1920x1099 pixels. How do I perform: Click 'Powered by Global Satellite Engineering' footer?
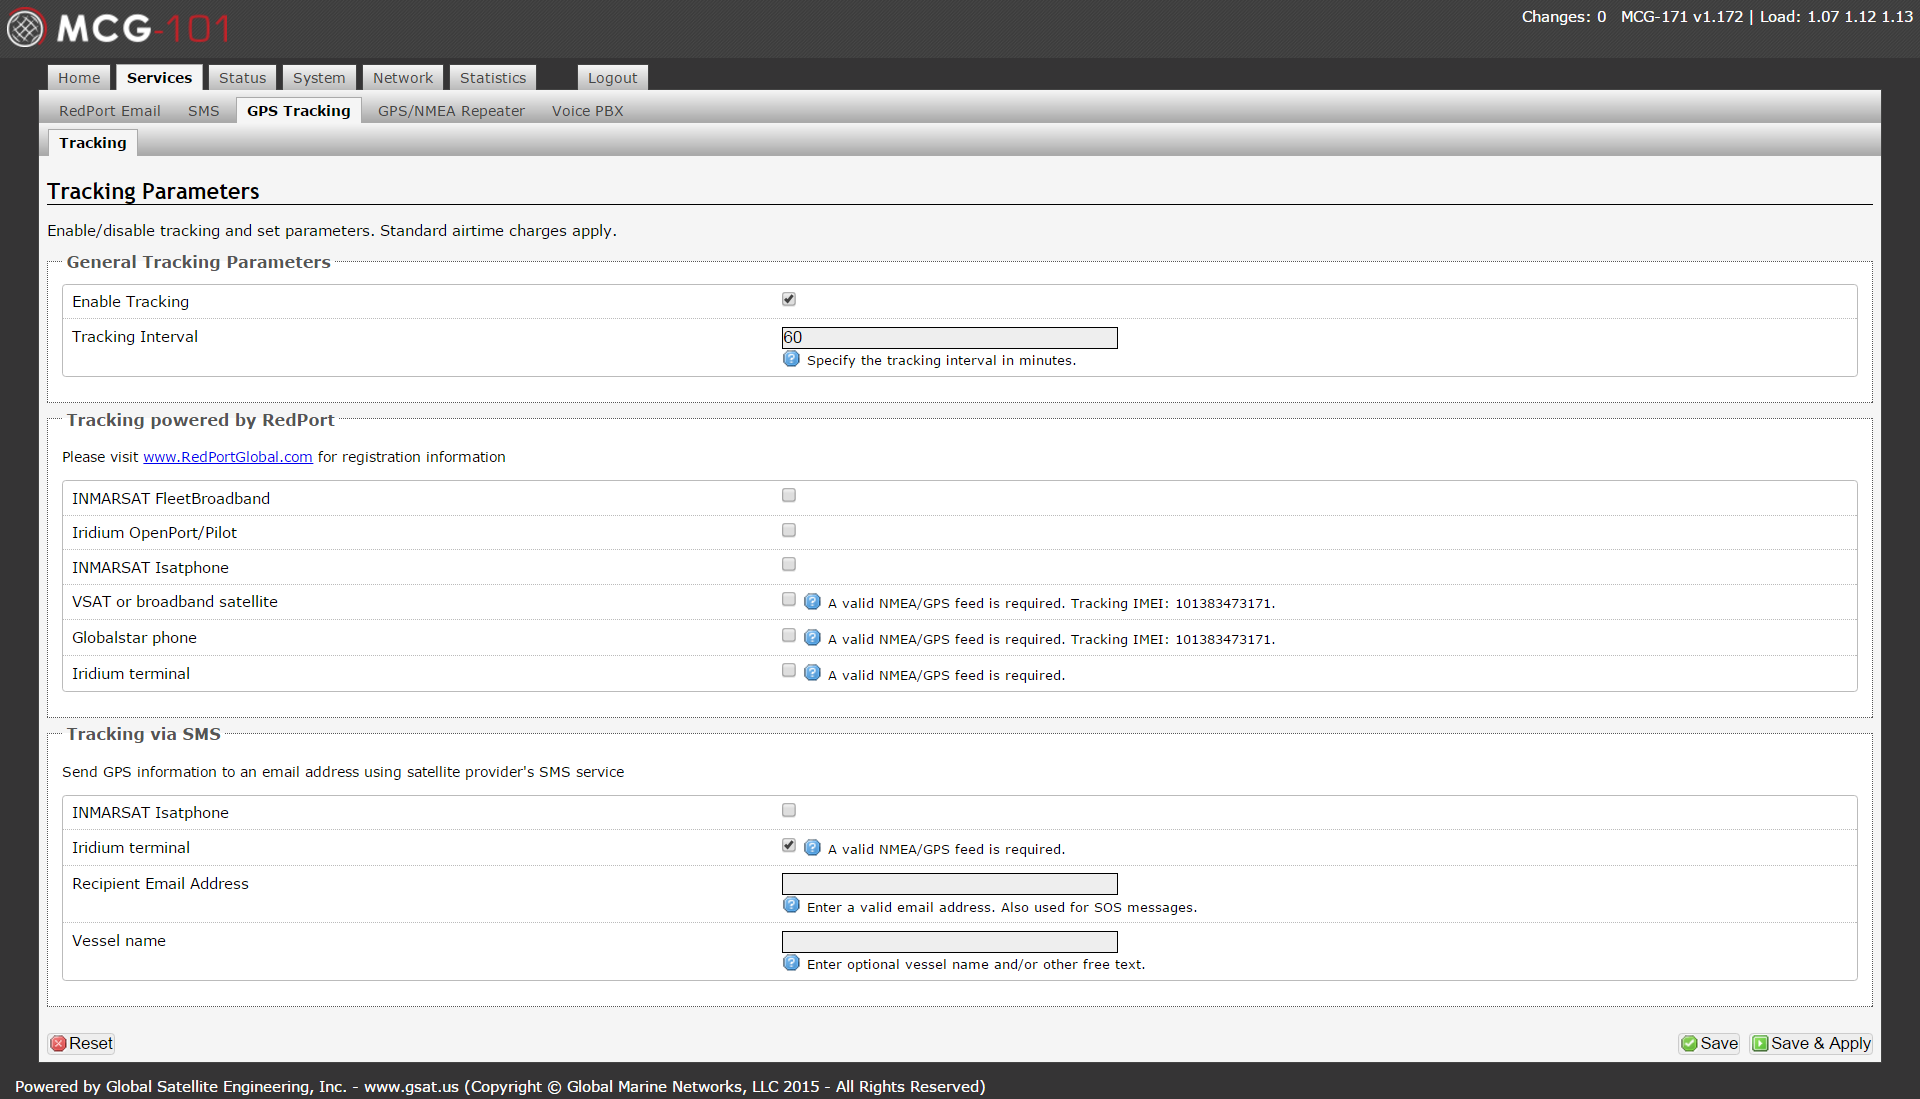(x=500, y=1086)
